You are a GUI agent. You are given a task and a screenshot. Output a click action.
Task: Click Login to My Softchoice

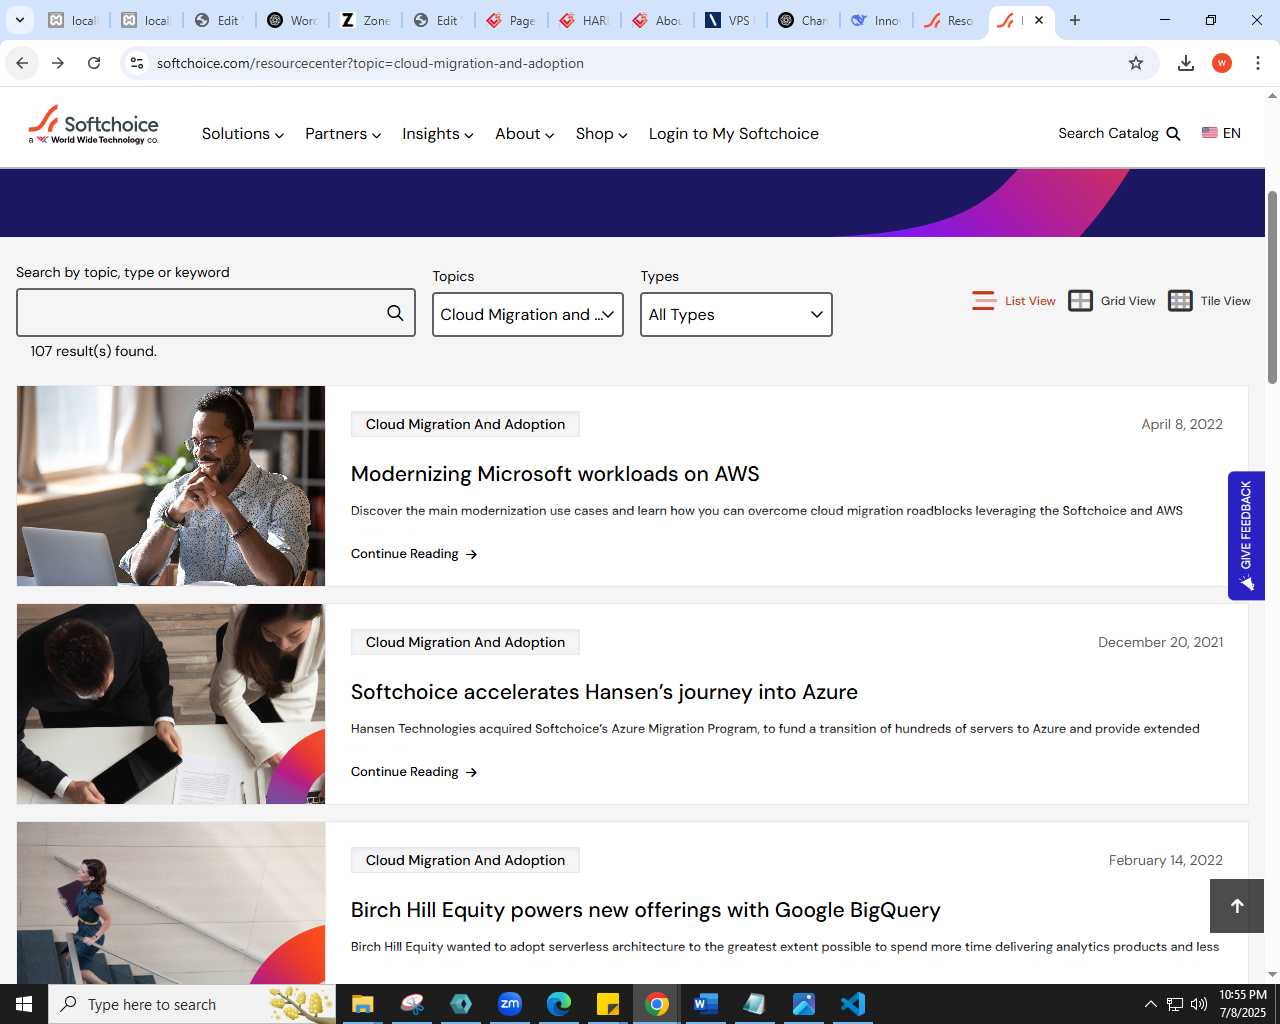(734, 134)
